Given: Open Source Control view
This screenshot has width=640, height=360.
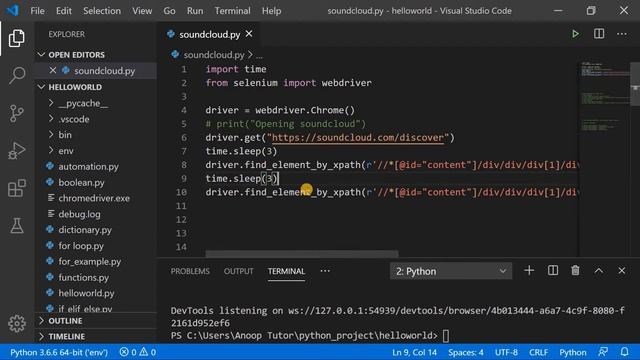Looking at the screenshot, I should 16,113.
